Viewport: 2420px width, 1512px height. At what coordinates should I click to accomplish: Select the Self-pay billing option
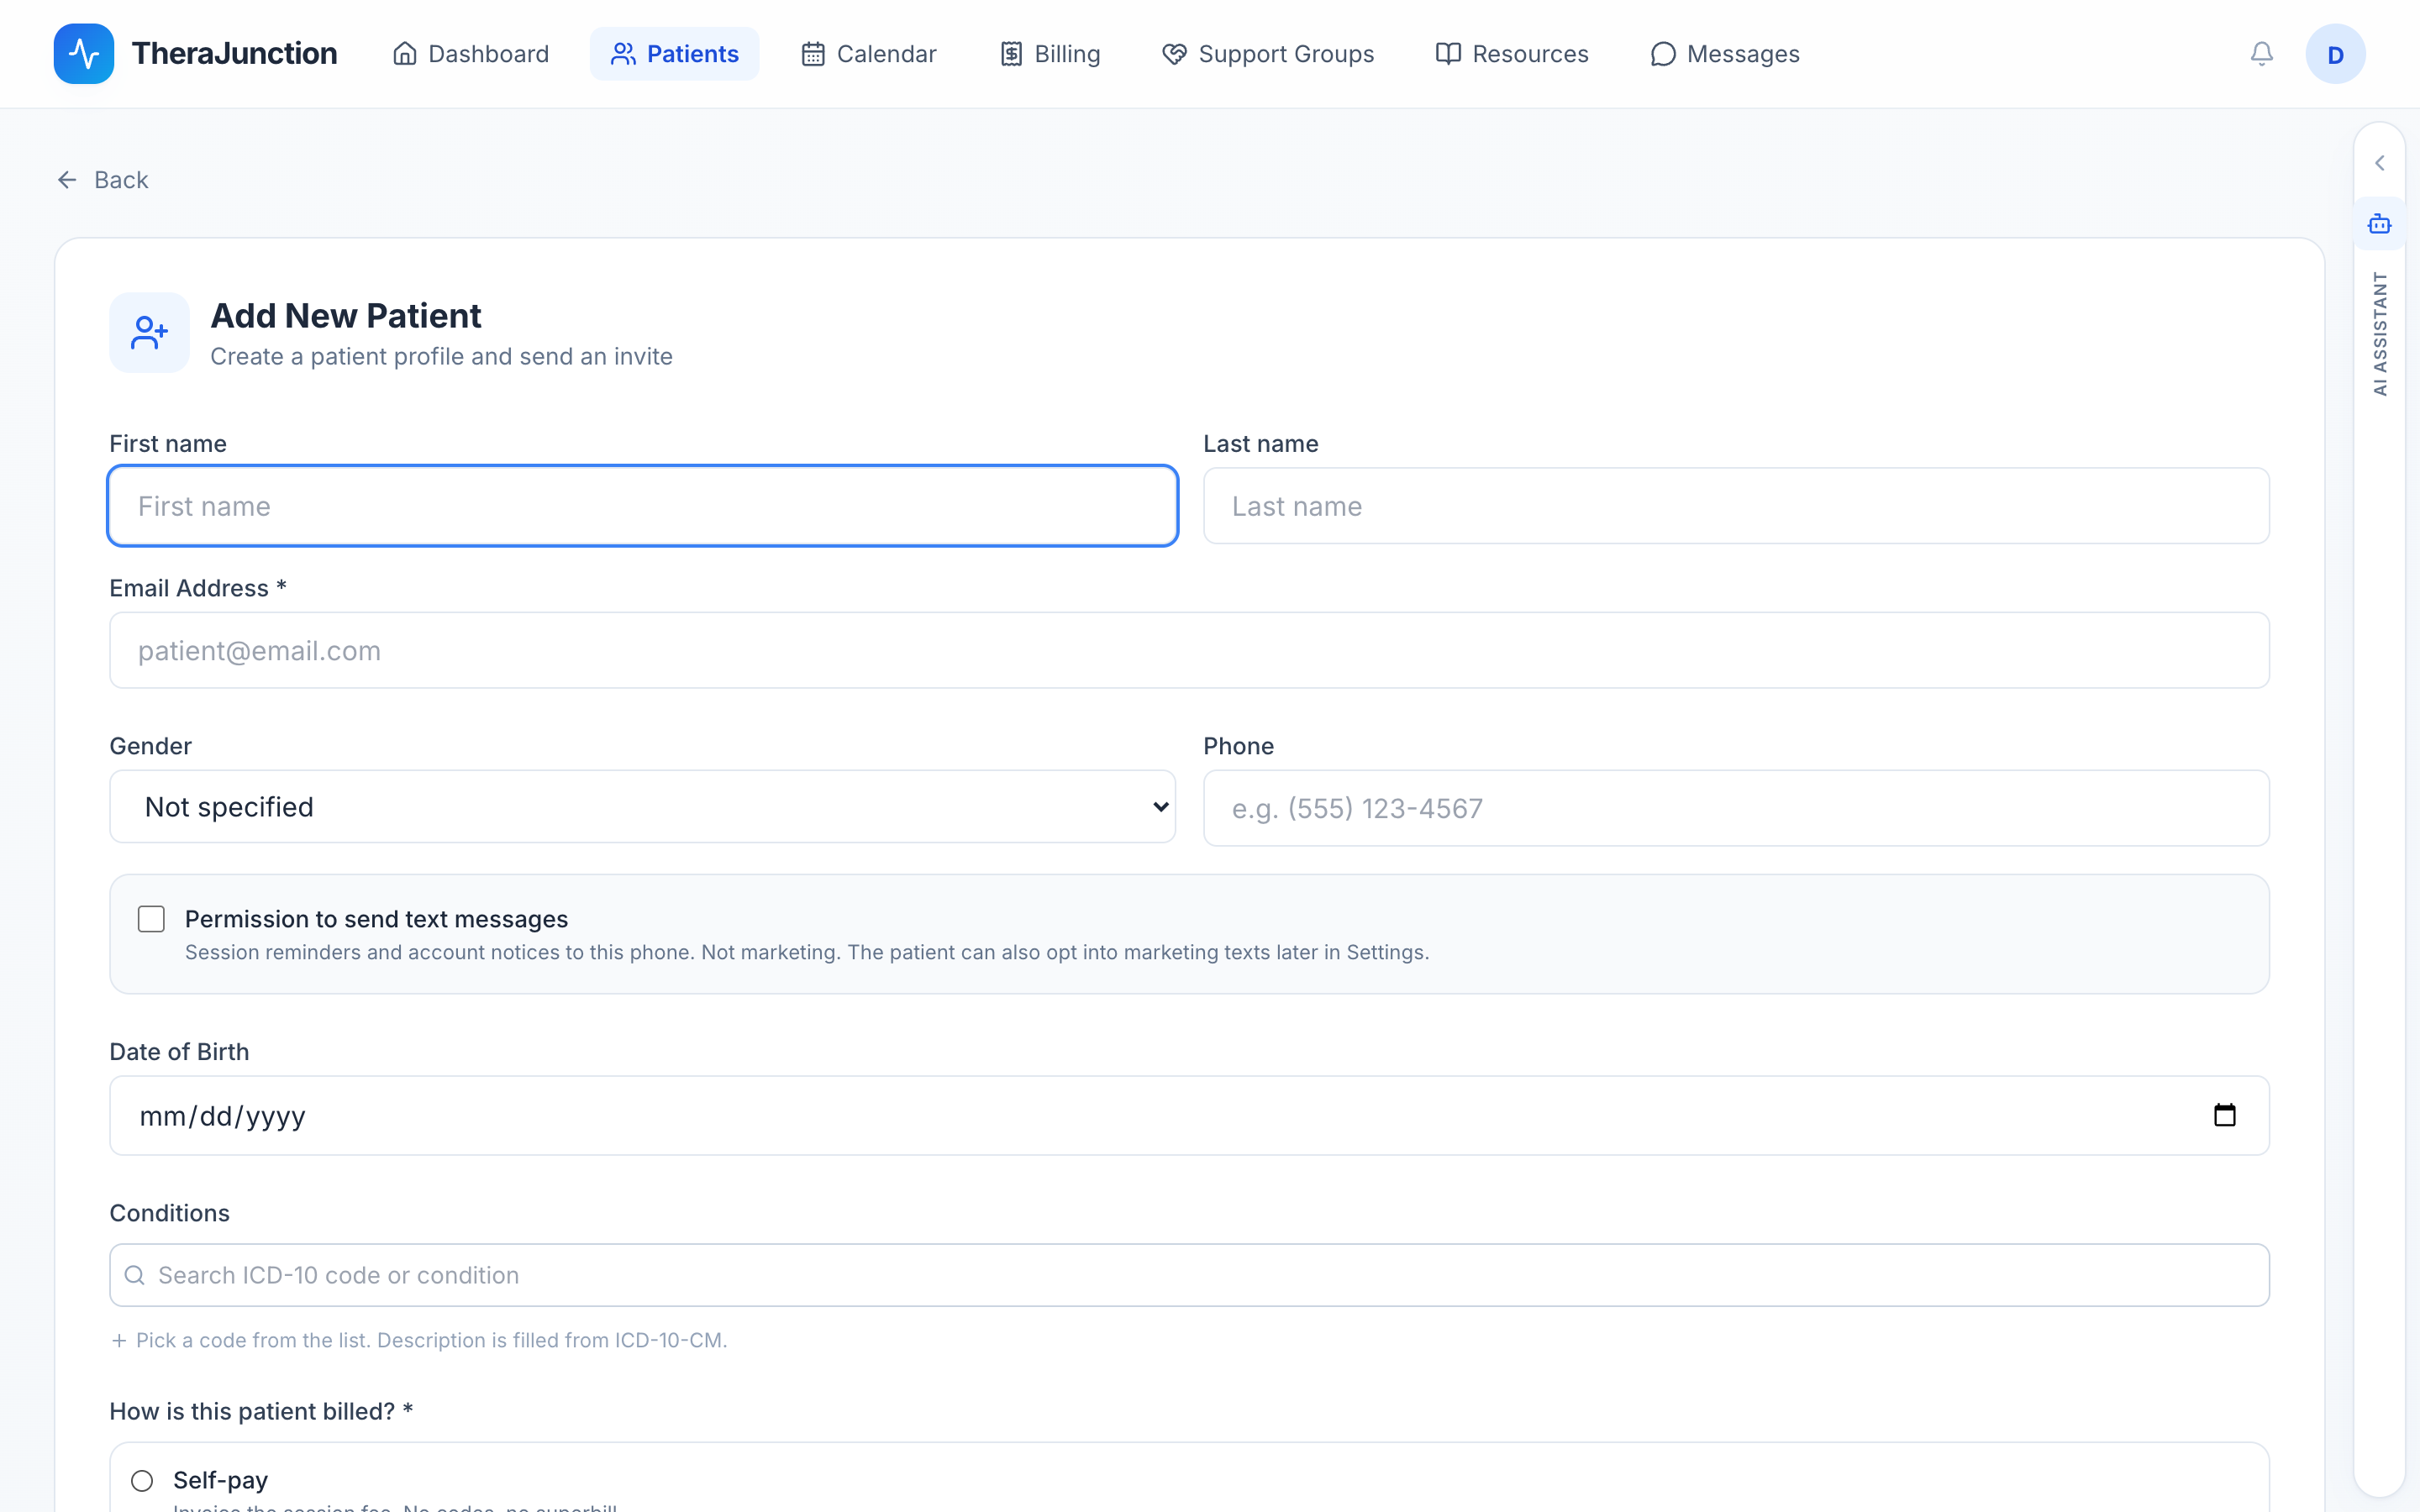pos(142,1481)
